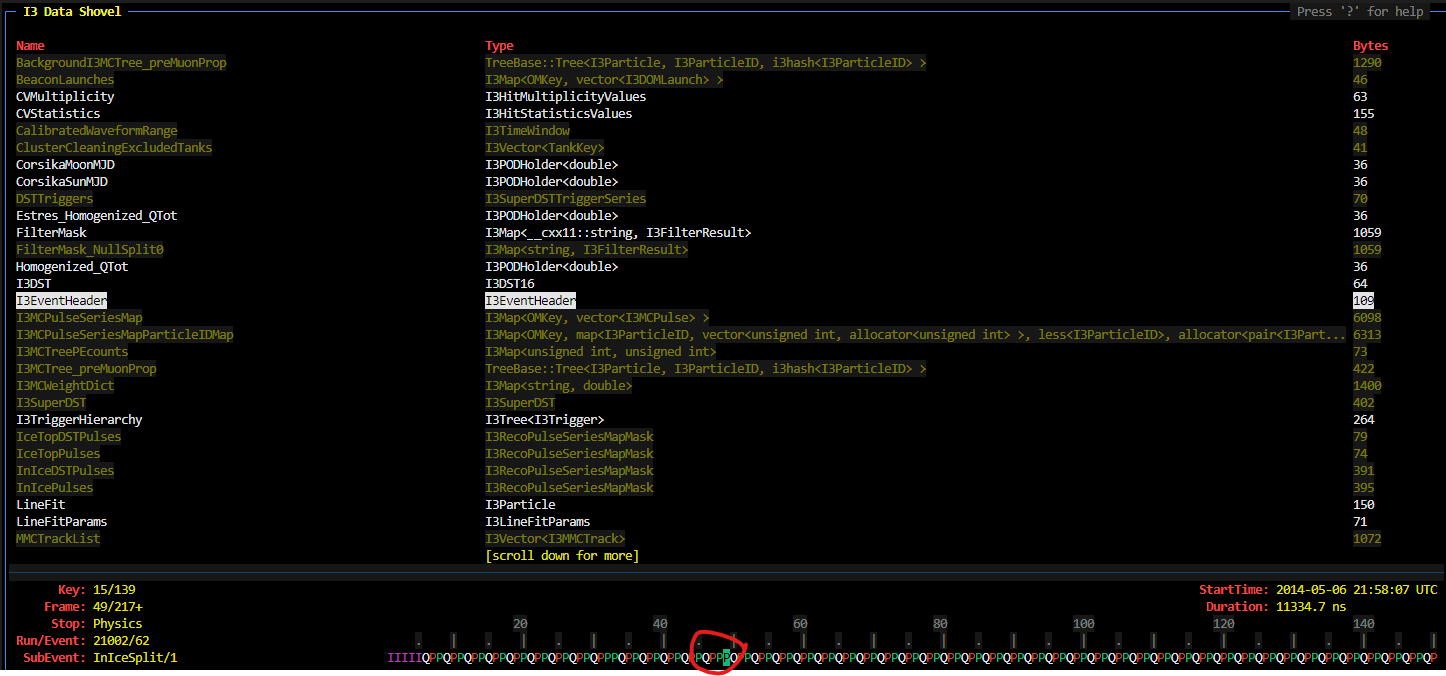The height and width of the screenshot is (676, 1446).
Task: Select the Homogenized_QTot key
Action: (x=73, y=266)
